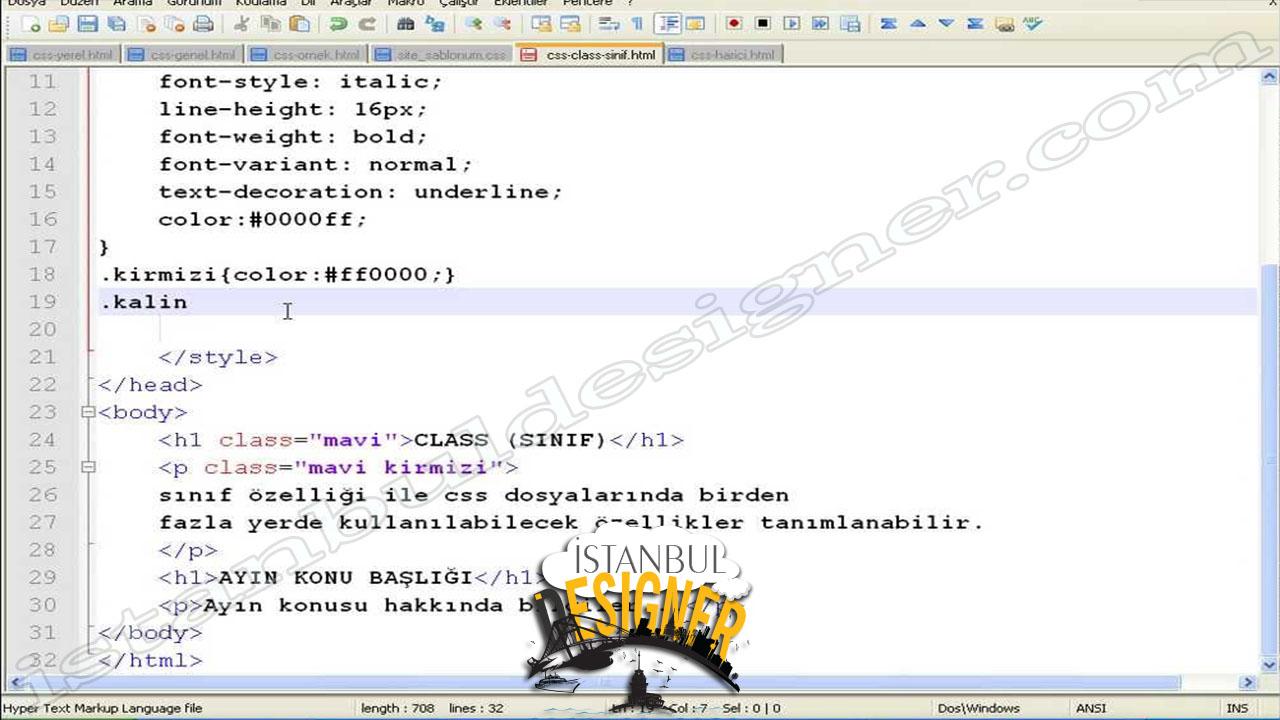Click line number 20 in the margin
The height and width of the screenshot is (720, 1280).
tap(42, 329)
